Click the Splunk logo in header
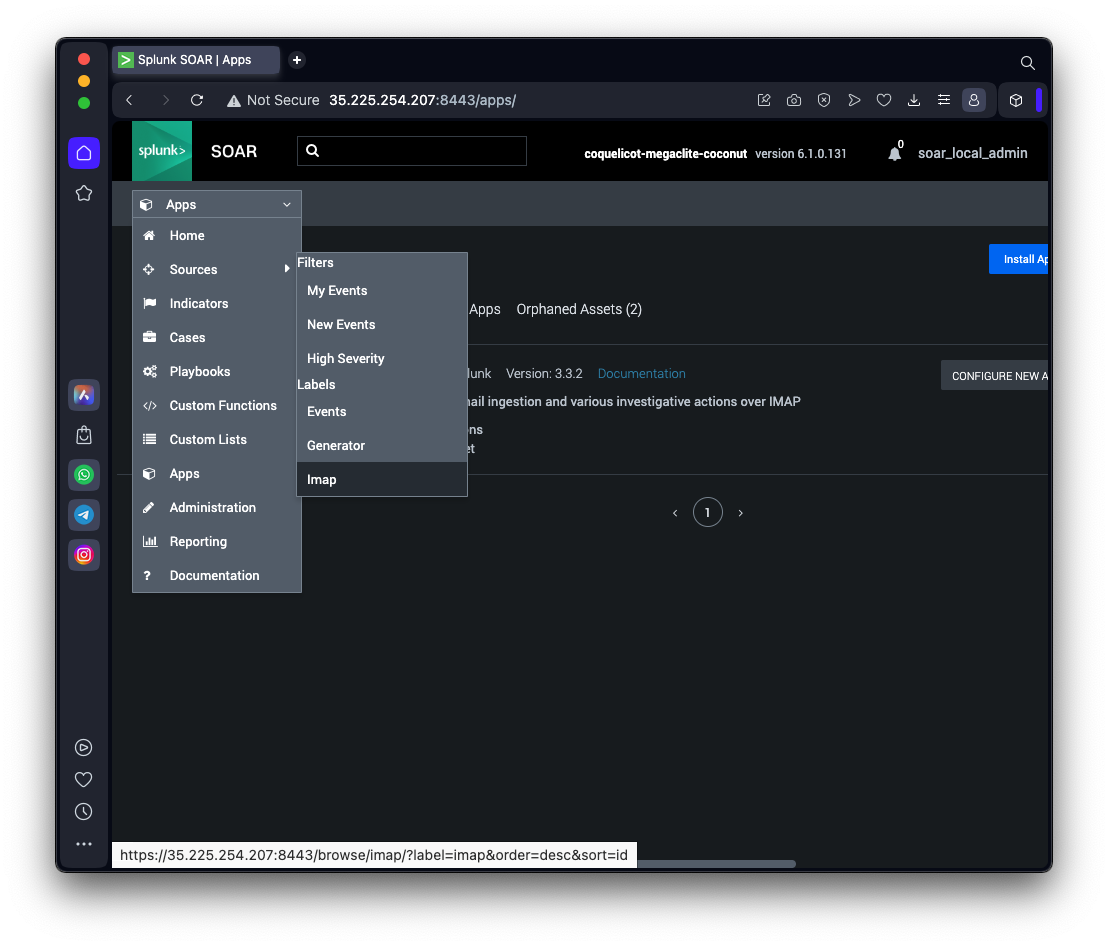 [161, 151]
